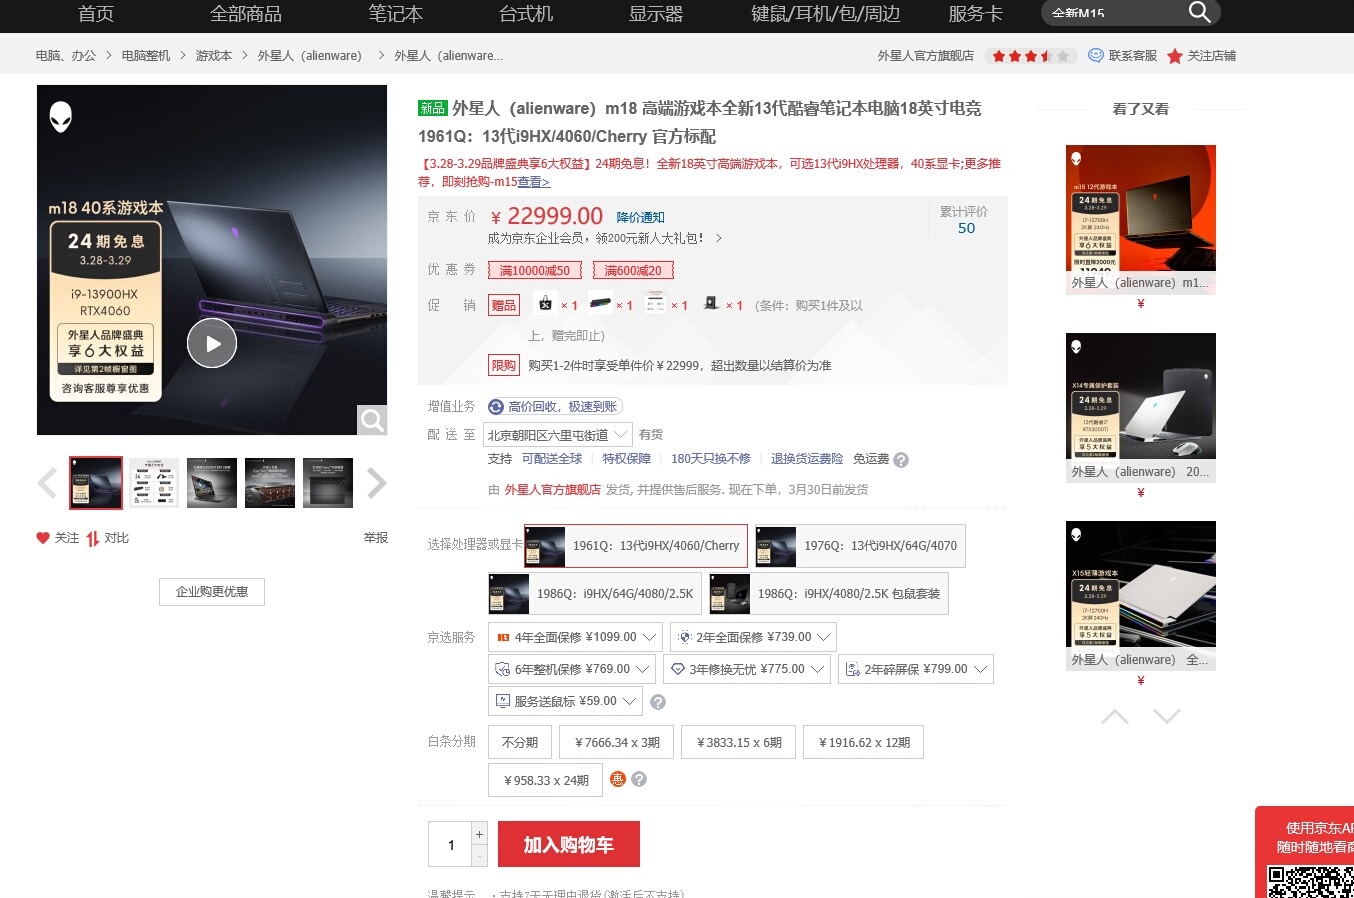Choose ¥3833.15 x 6期 installment
The width and height of the screenshot is (1354, 898).
point(739,743)
